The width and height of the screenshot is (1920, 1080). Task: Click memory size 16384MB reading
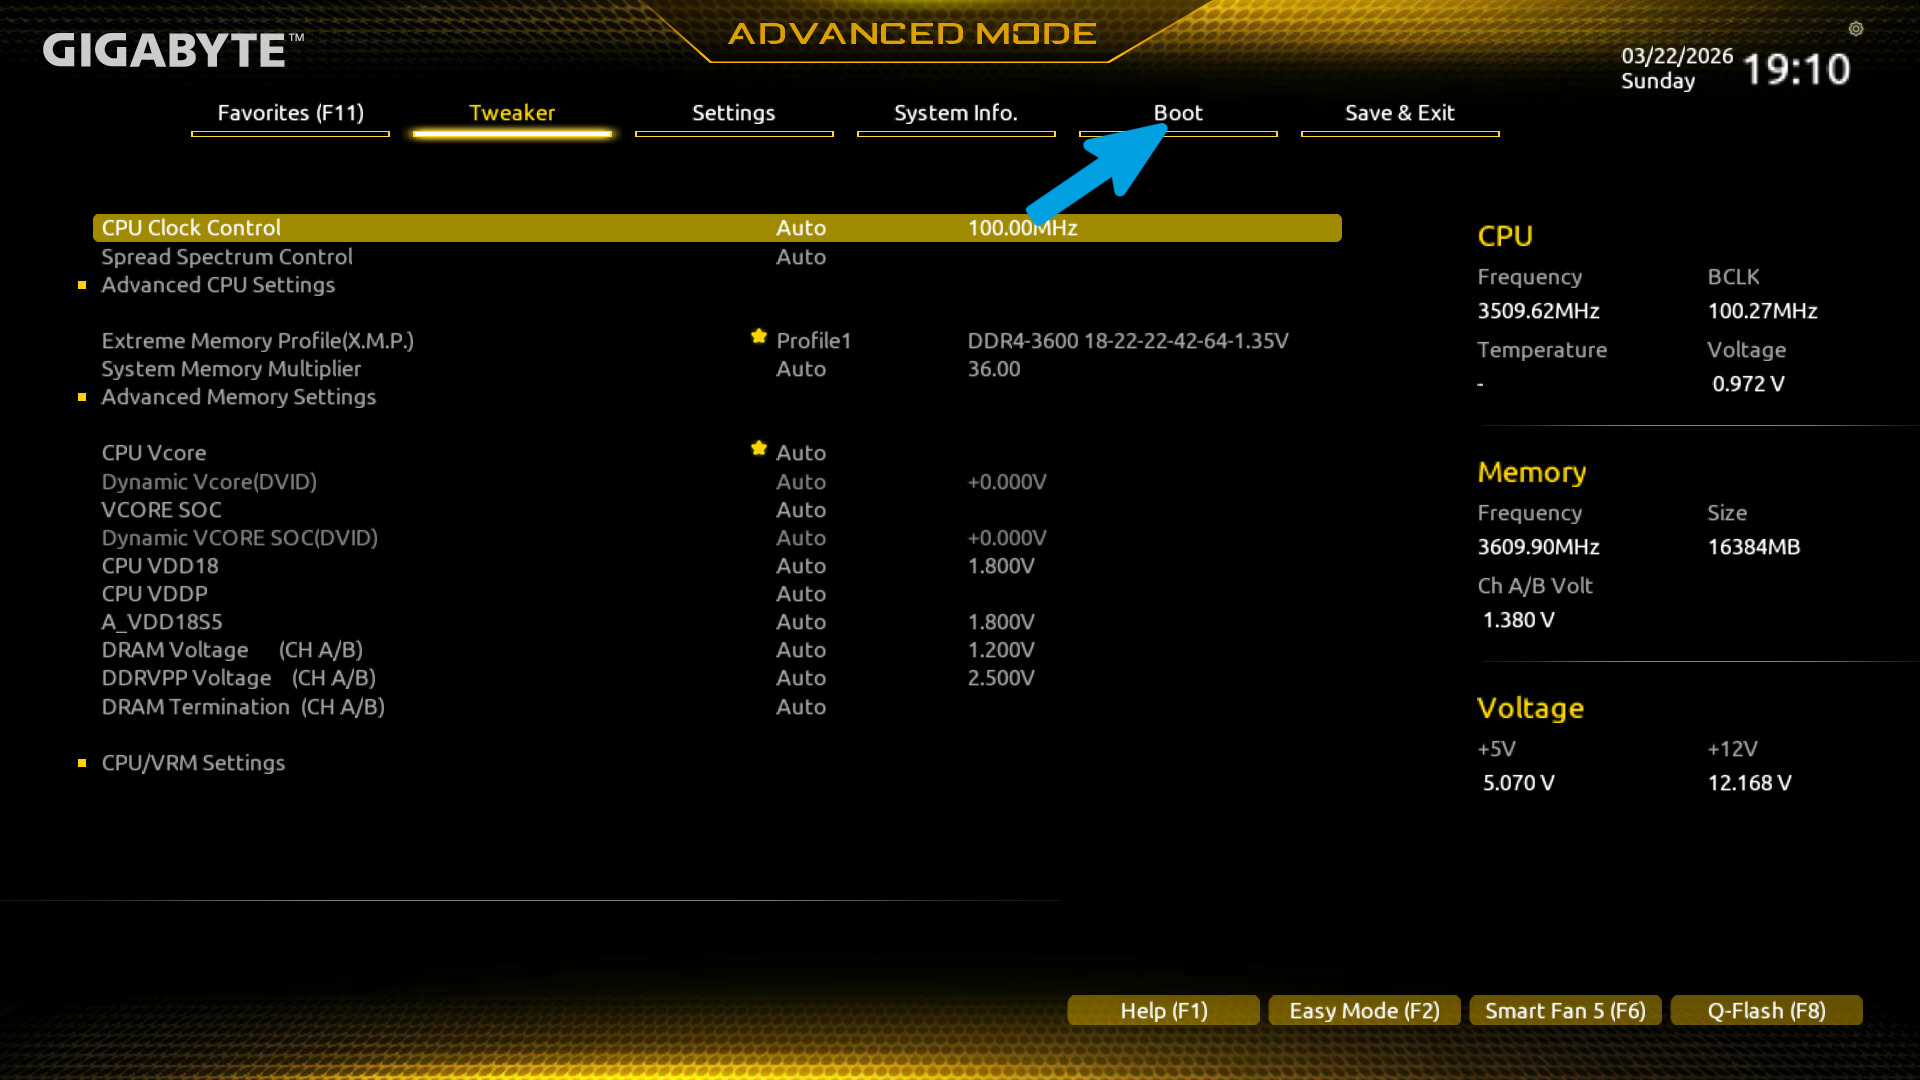click(1753, 547)
